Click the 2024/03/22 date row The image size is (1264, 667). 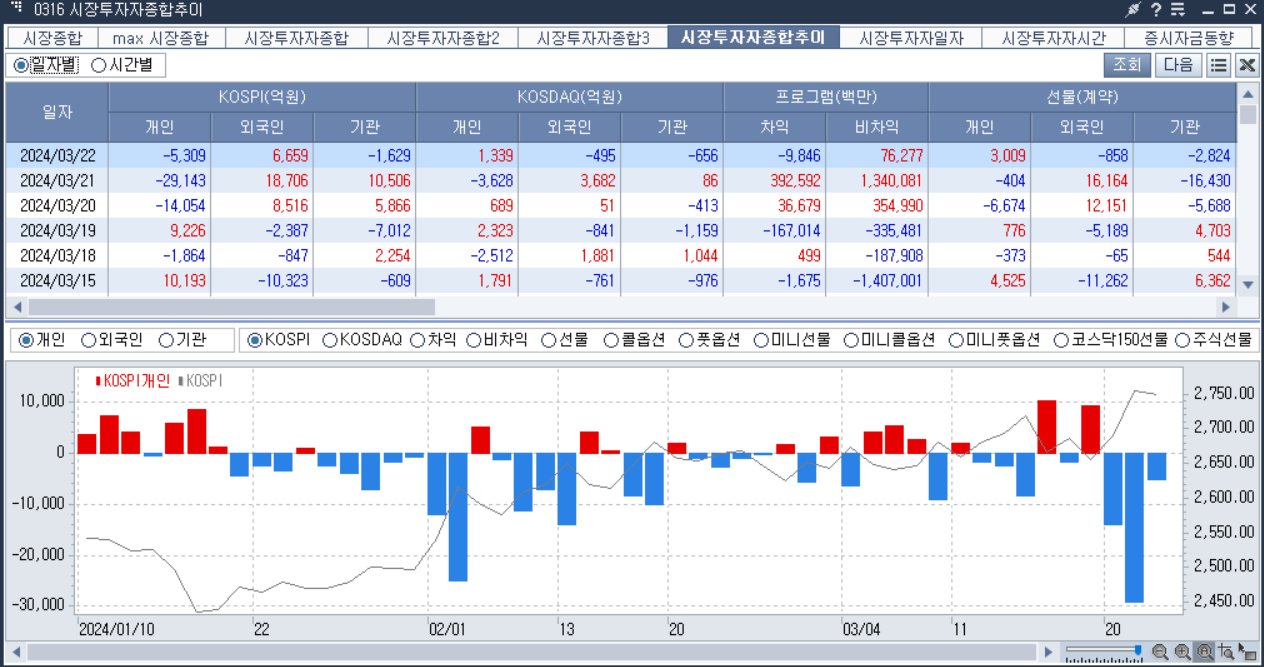click(x=622, y=156)
